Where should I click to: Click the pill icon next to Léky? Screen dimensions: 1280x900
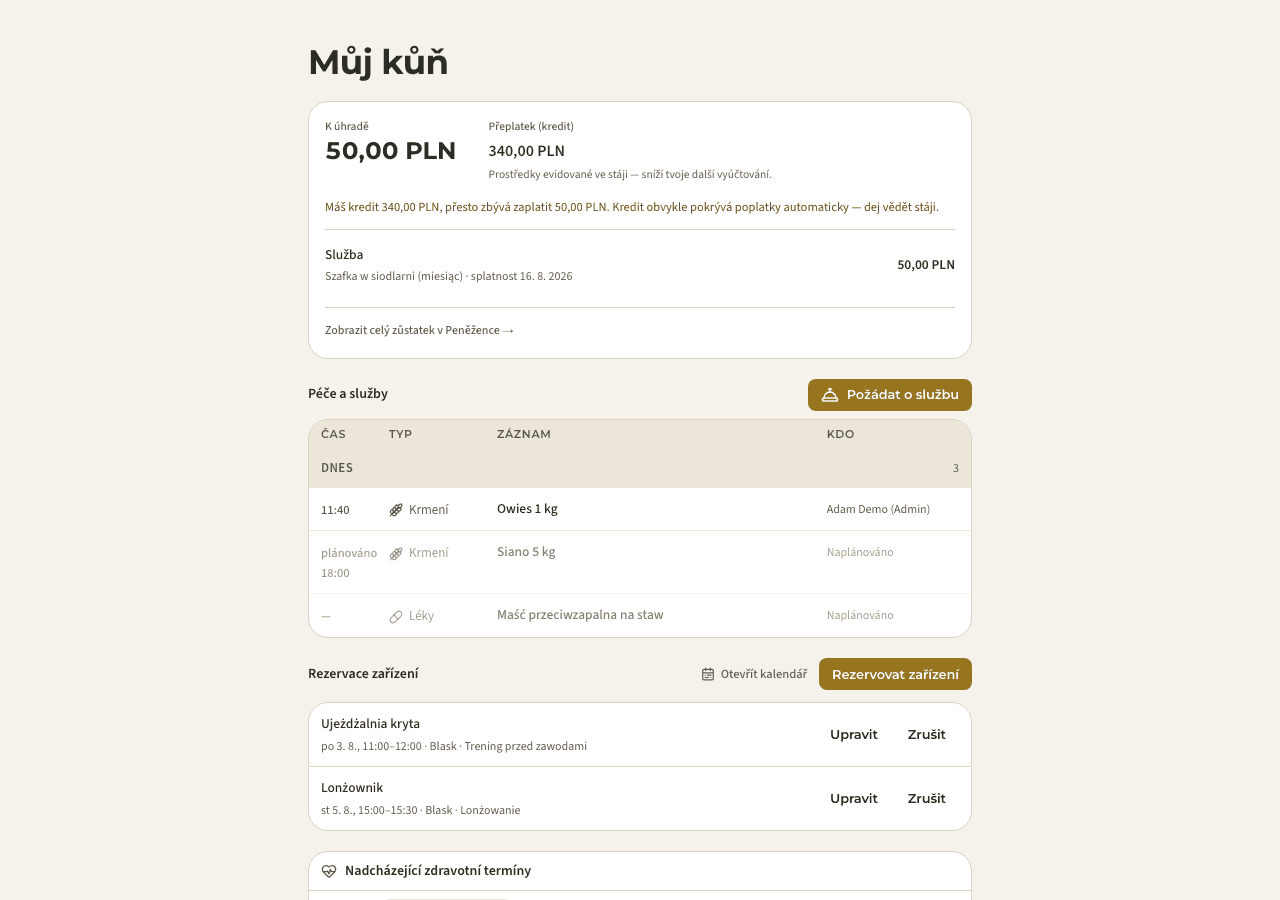pyautogui.click(x=396, y=617)
